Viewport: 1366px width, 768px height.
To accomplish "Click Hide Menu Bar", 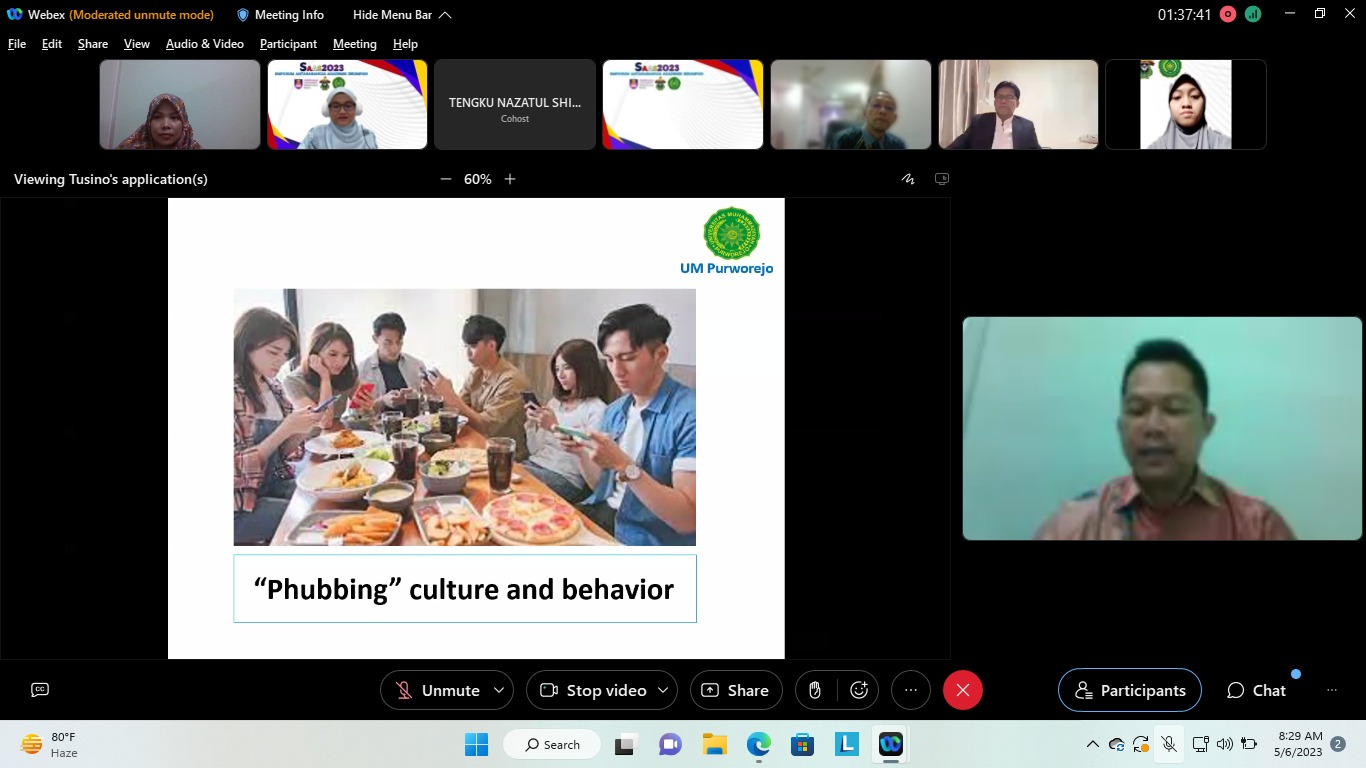I will pyautogui.click(x=402, y=15).
